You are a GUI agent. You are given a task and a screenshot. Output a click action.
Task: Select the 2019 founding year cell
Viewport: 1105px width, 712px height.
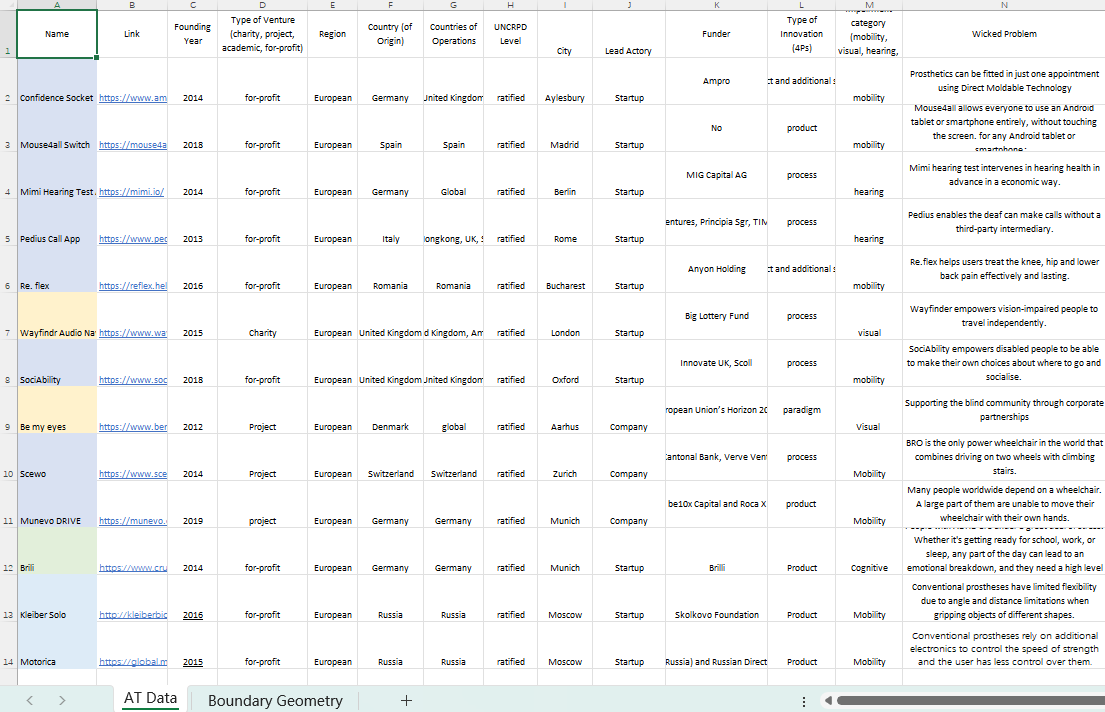point(192,505)
